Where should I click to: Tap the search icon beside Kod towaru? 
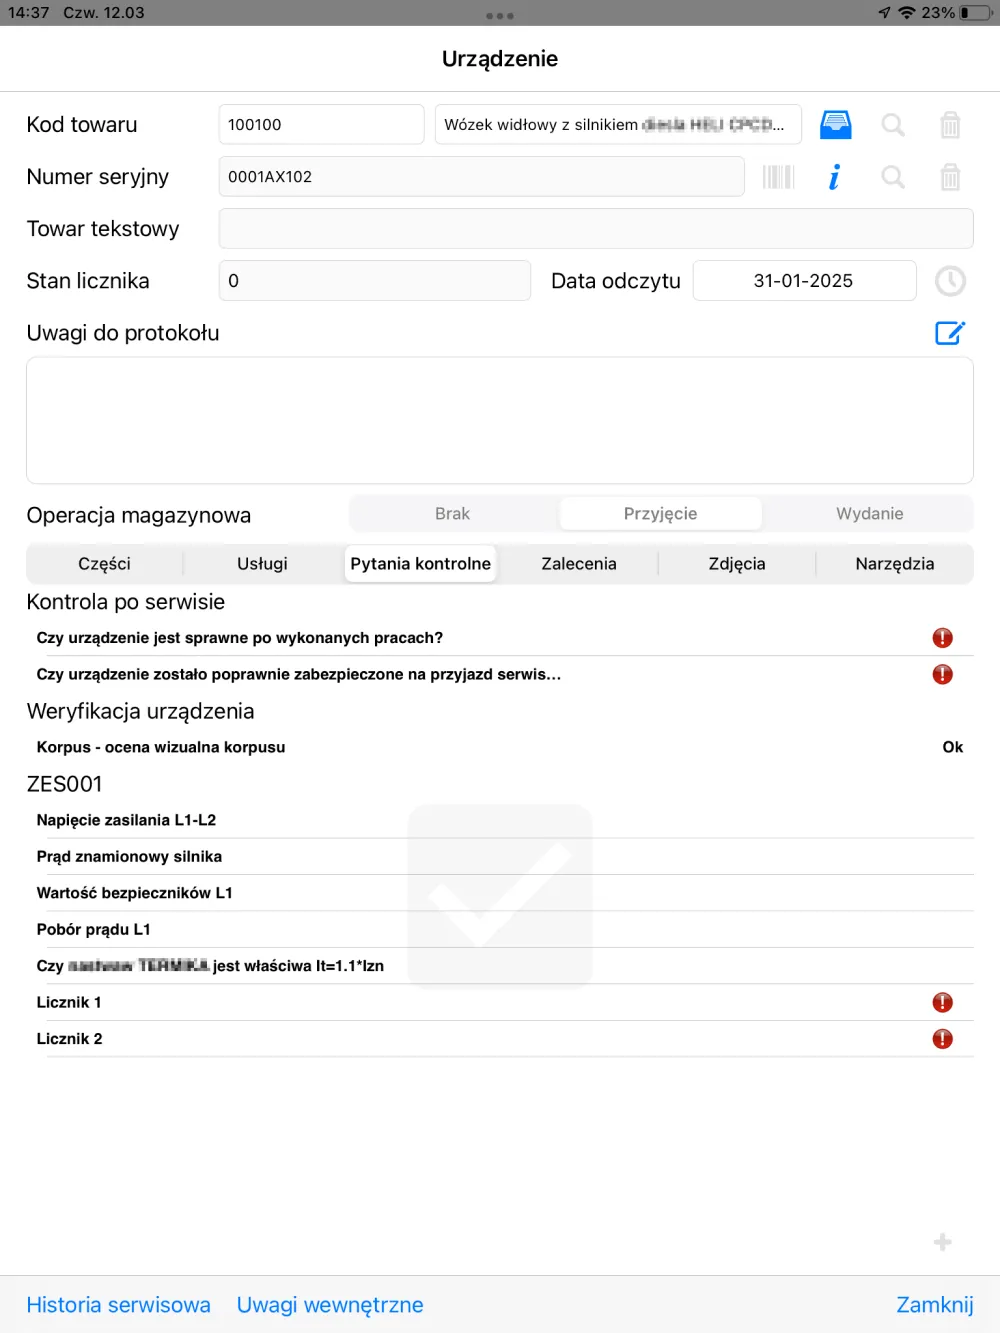pos(893,125)
